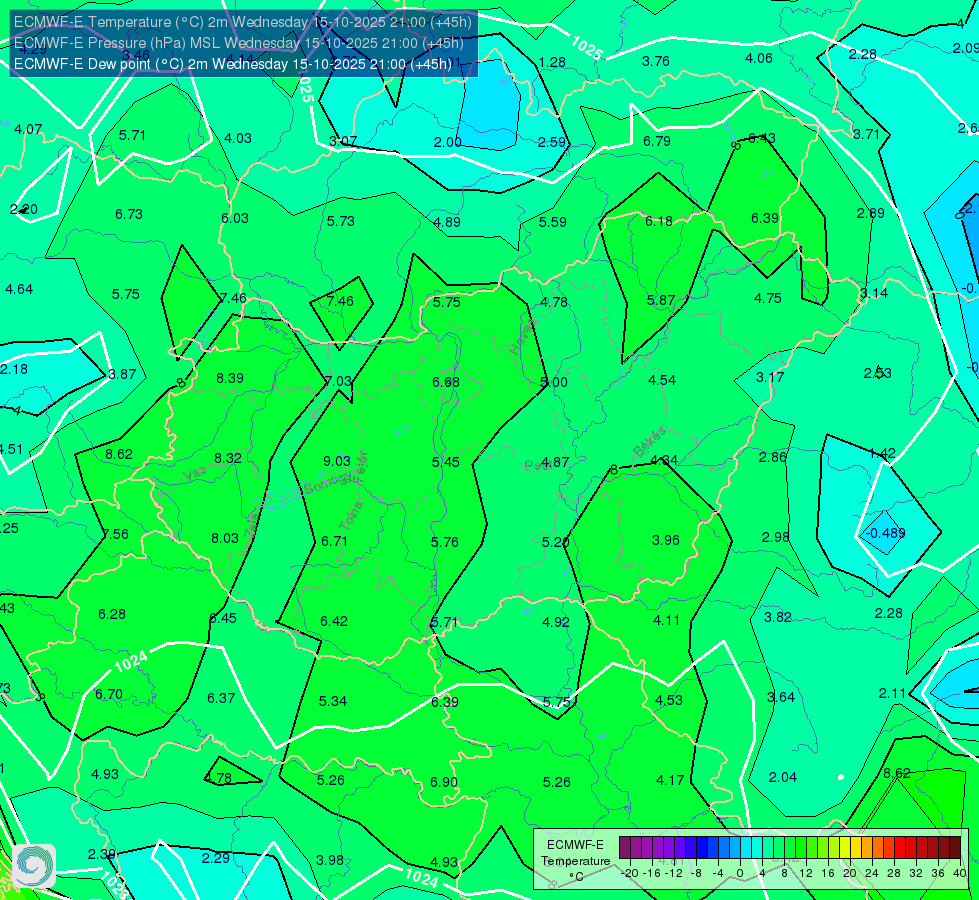This screenshot has width=979, height=900.
Task: Click the 1.28 temperature value
Action: [552, 62]
